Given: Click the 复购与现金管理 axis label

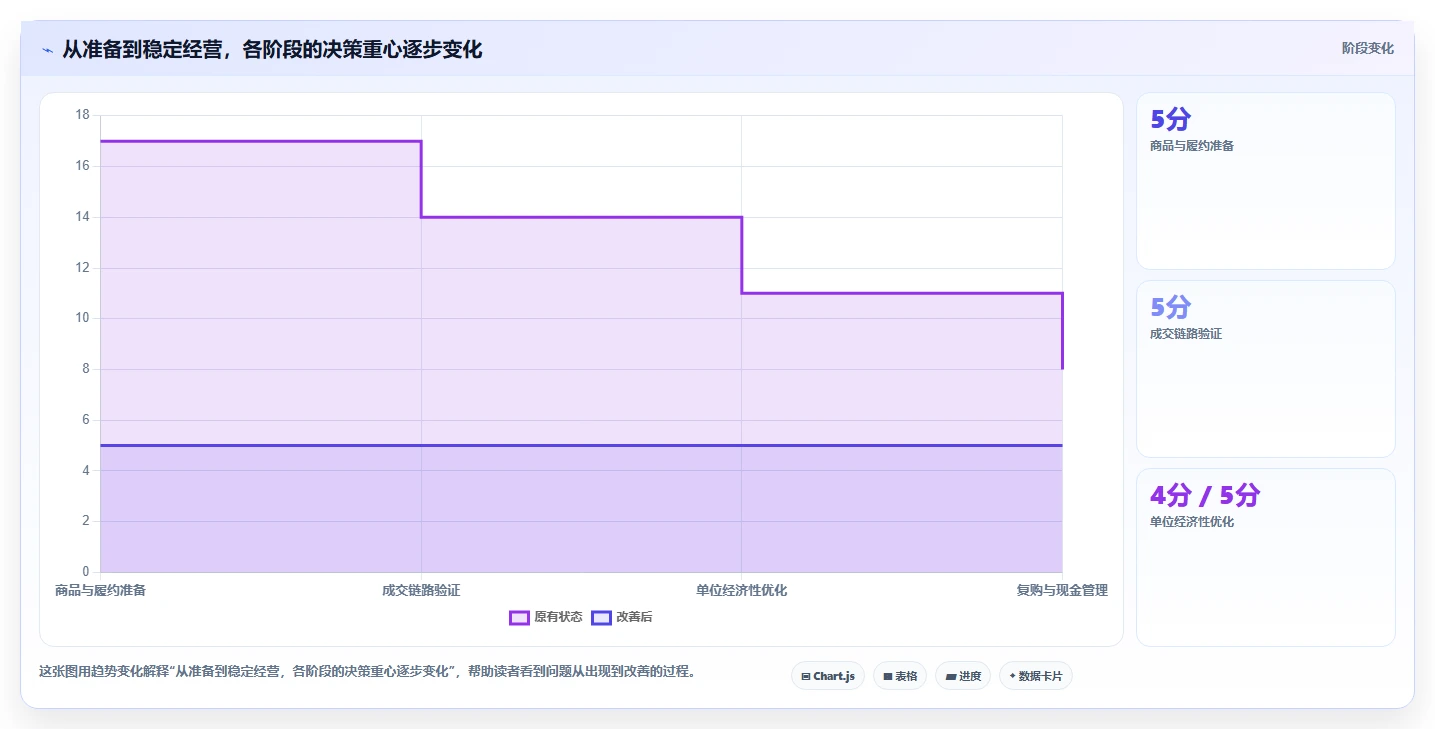Looking at the screenshot, I should [1062, 590].
